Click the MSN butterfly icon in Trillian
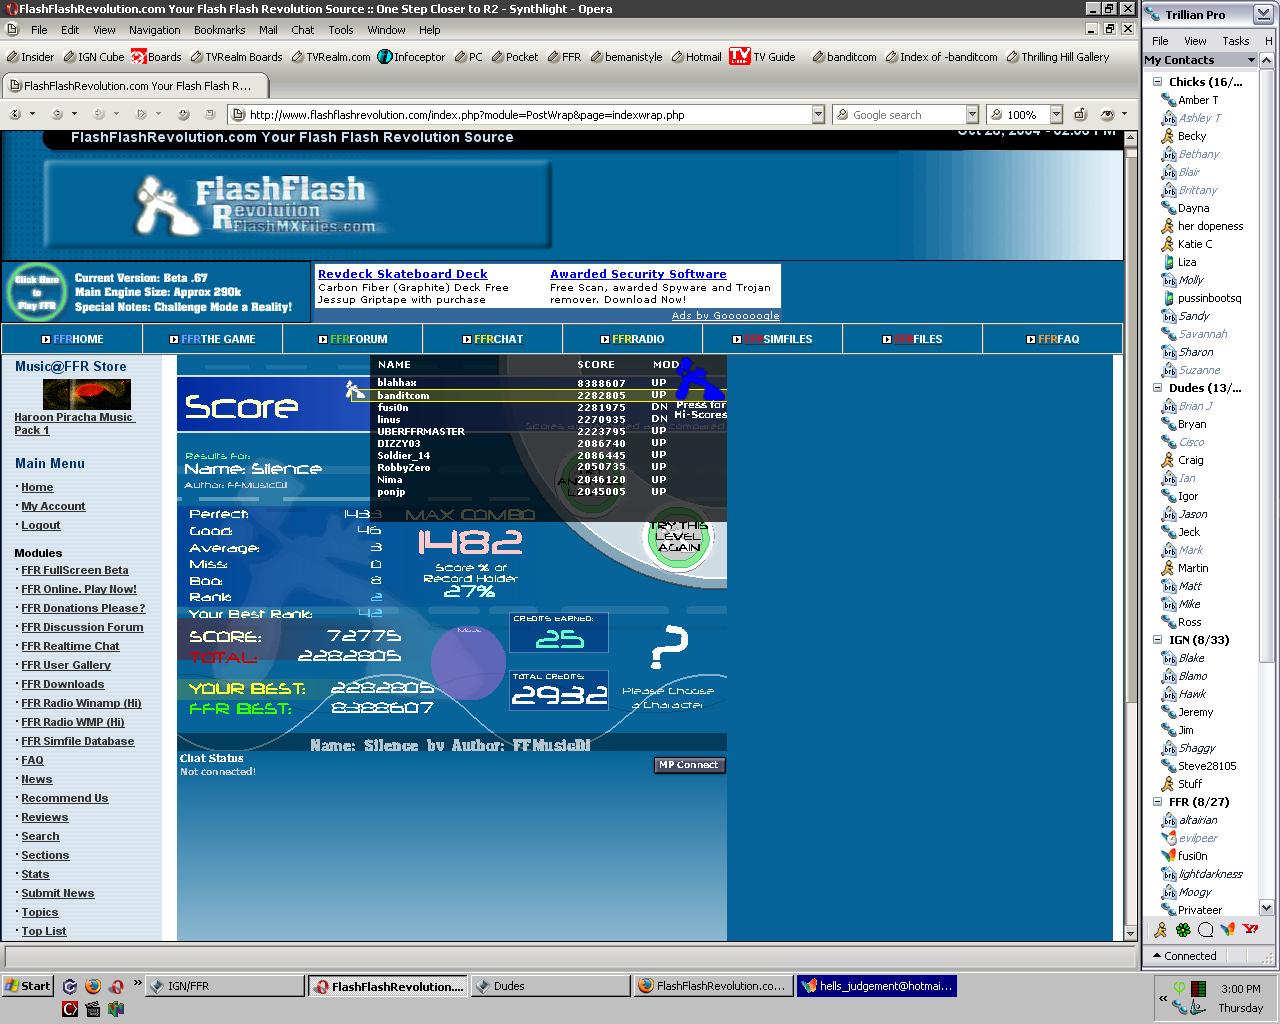This screenshot has width=1280, height=1024. (1229, 929)
